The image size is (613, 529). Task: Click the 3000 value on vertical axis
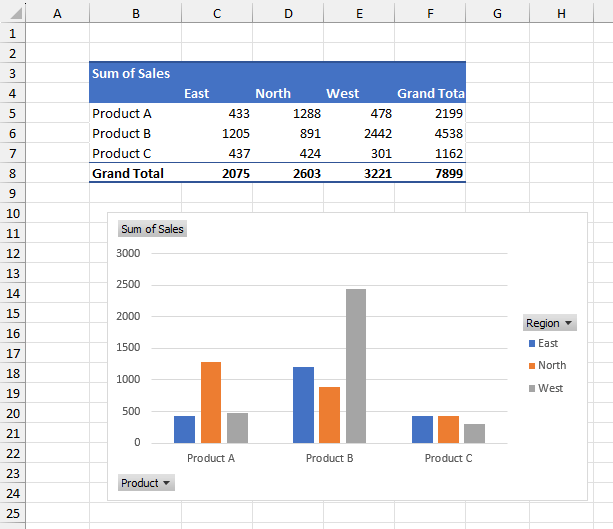coord(127,252)
